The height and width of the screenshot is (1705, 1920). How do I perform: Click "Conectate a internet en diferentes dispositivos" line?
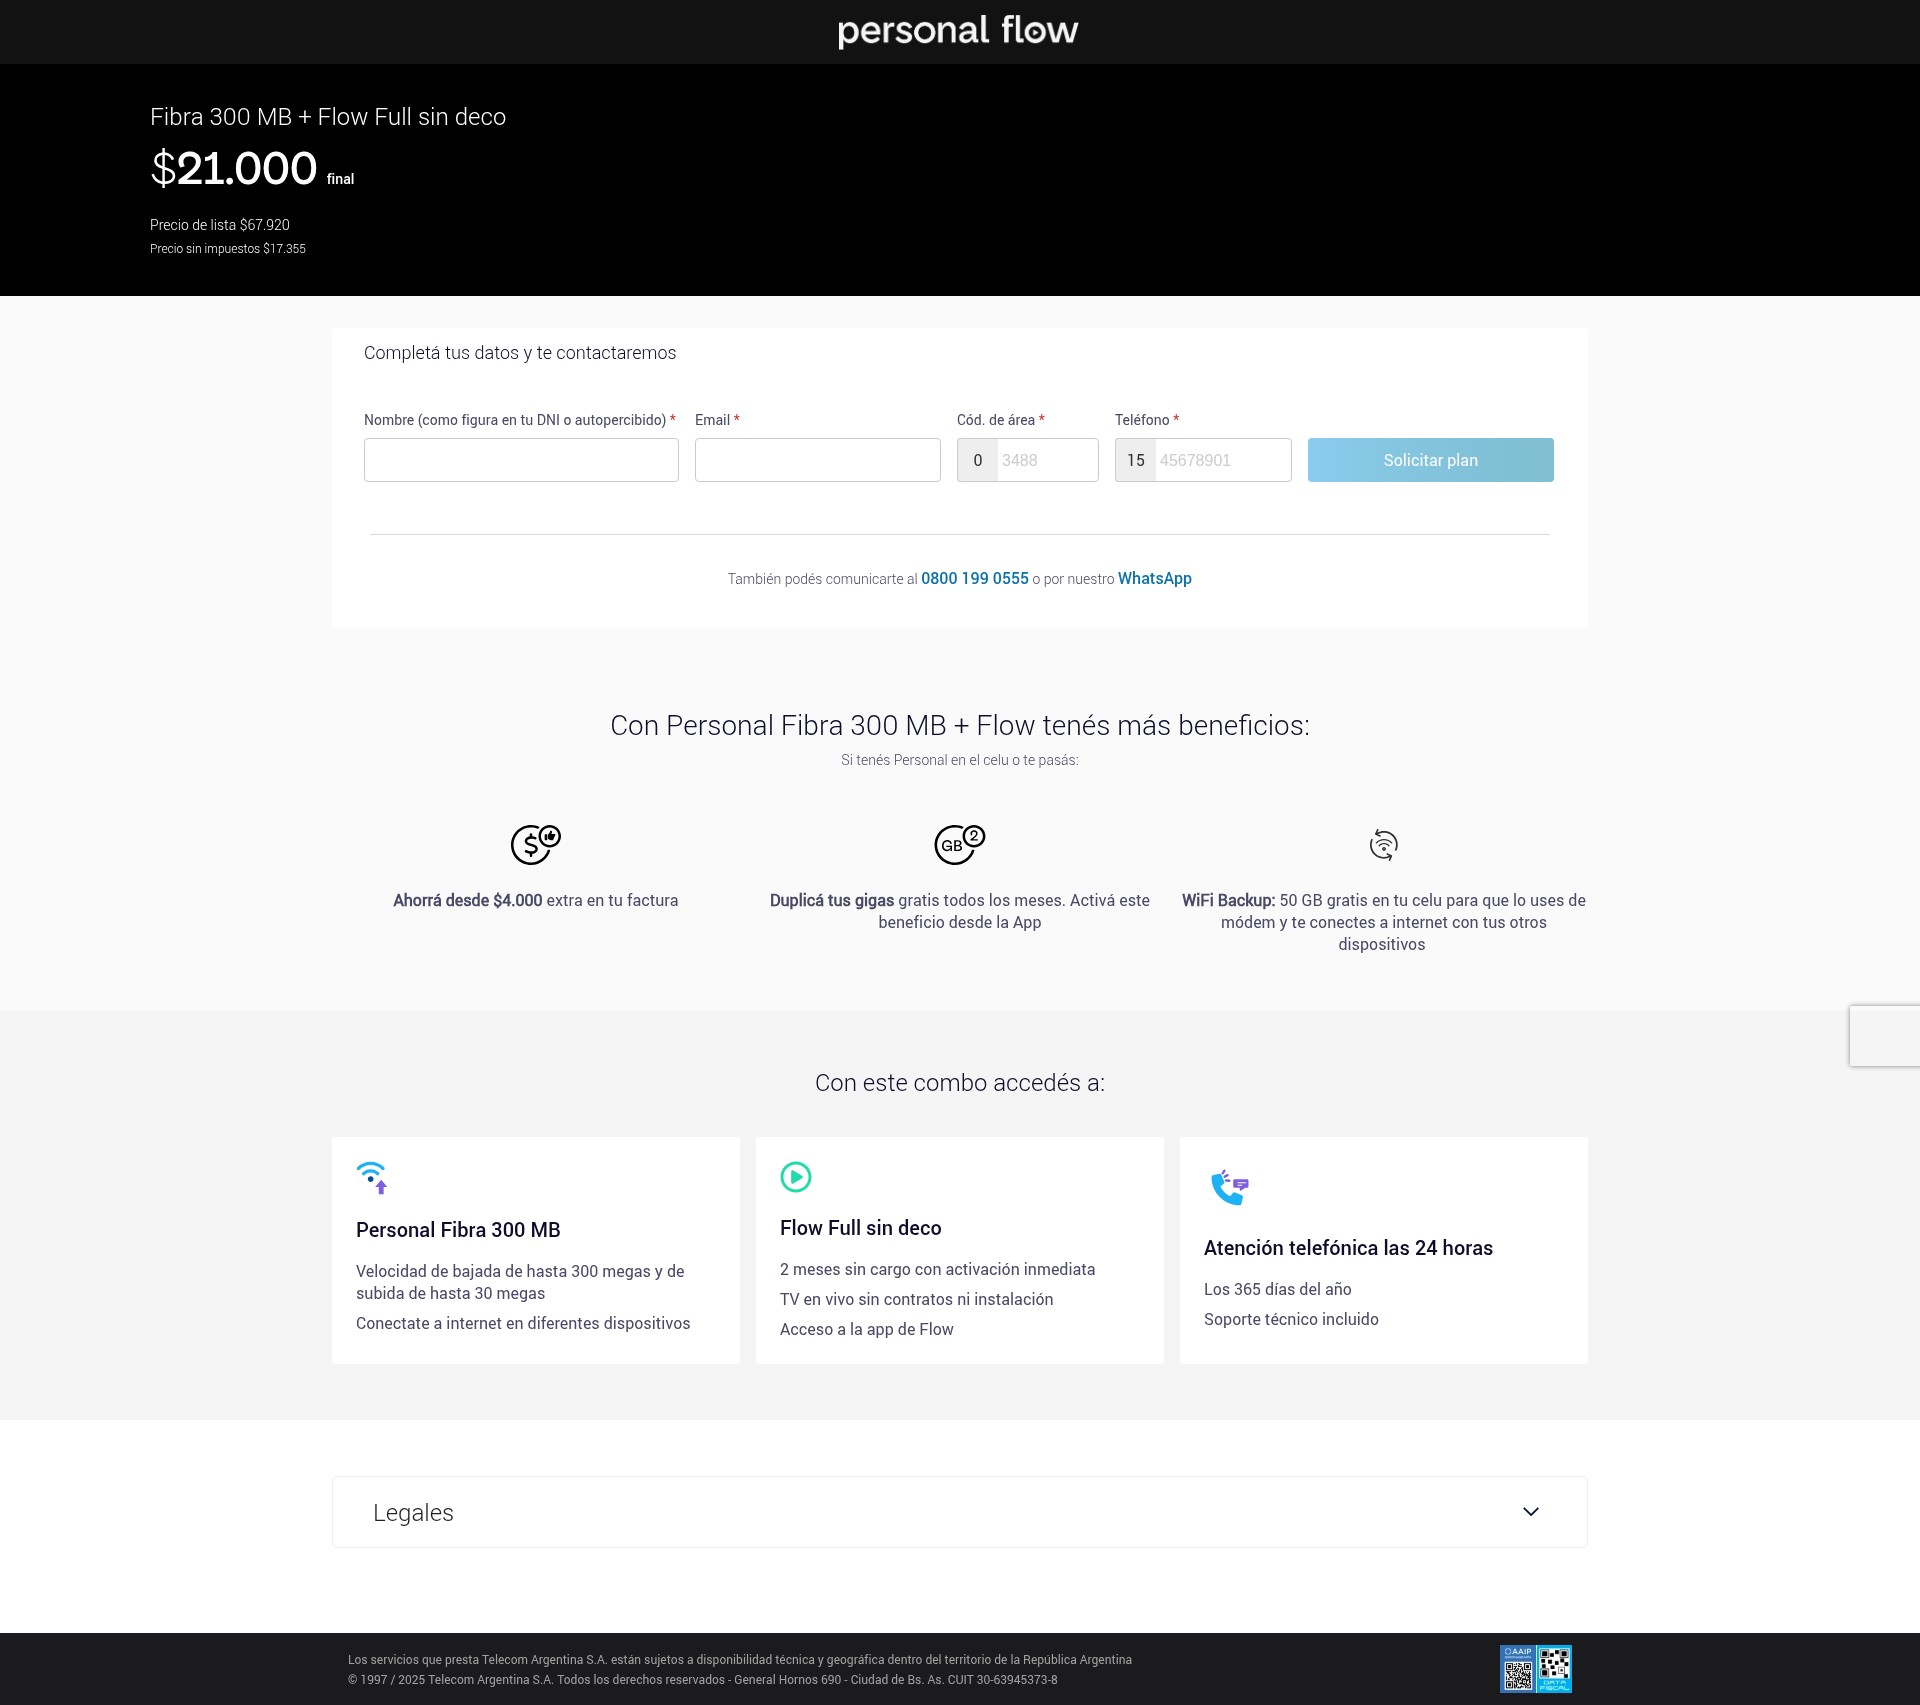[523, 1323]
